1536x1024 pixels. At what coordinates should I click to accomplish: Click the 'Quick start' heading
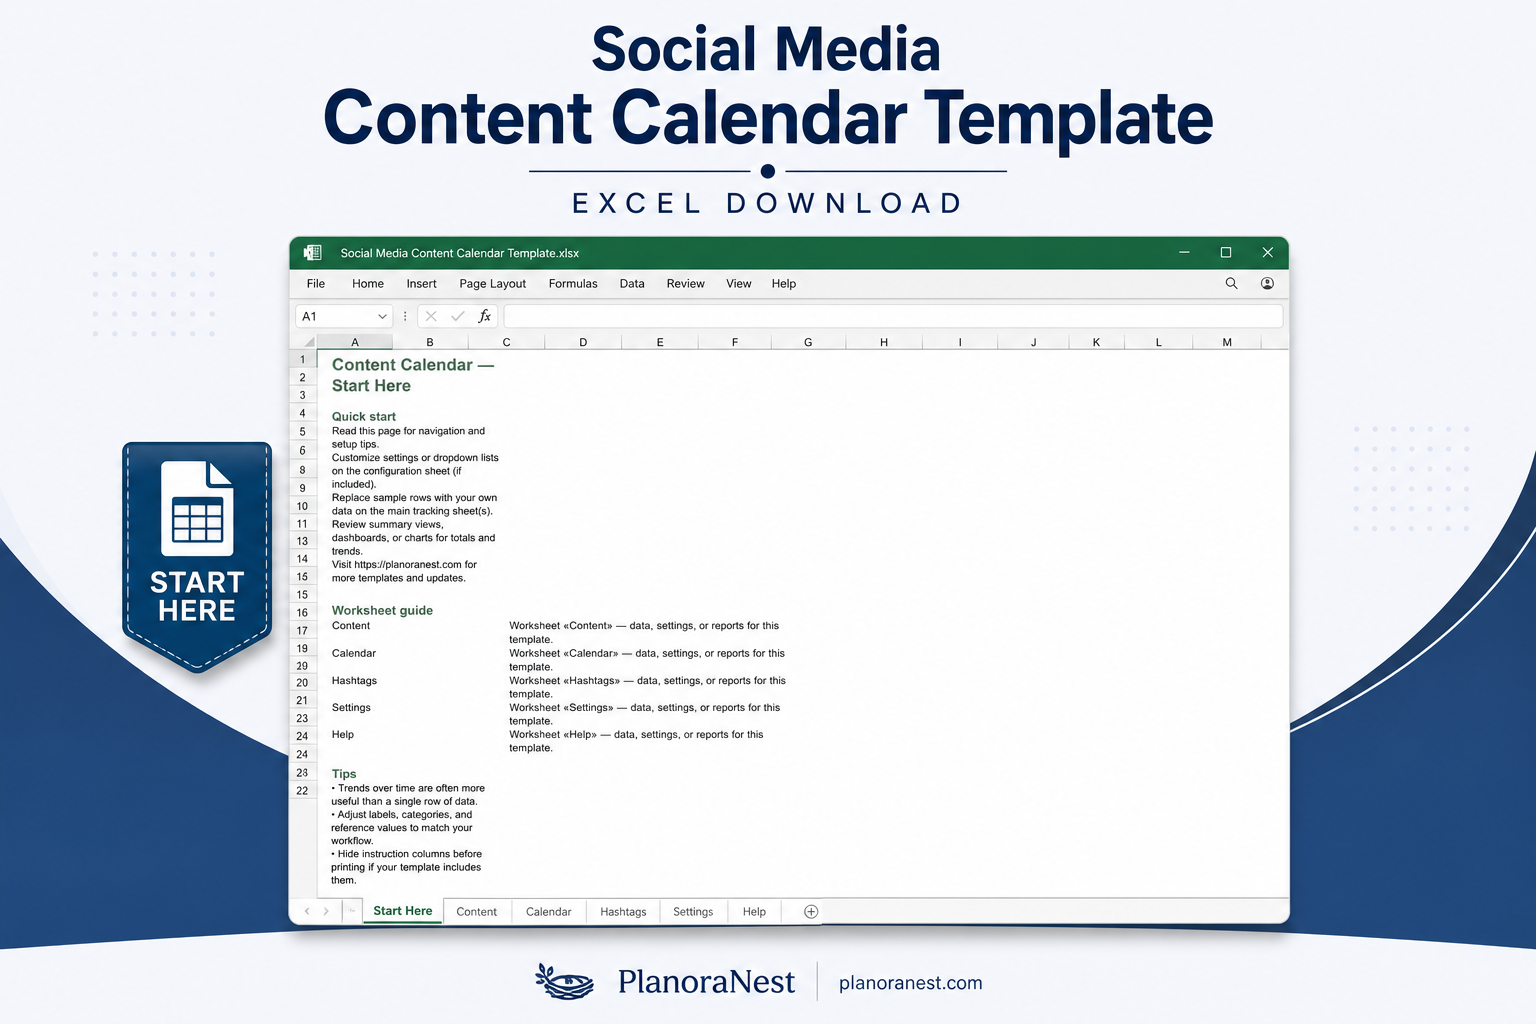click(x=364, y=416)
